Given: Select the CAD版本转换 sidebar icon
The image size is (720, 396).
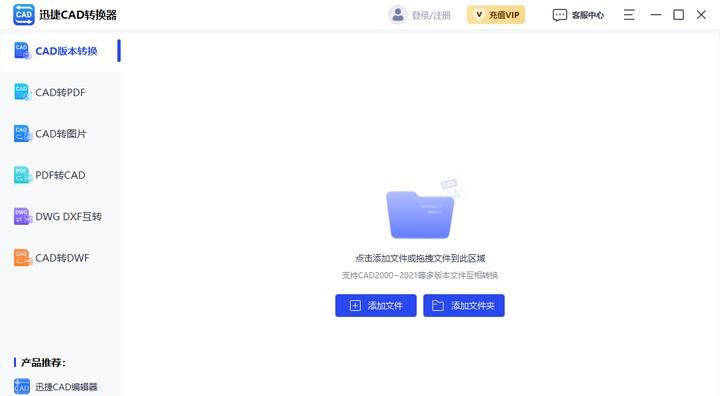Looking at the screenshot, I should (22, 51).
